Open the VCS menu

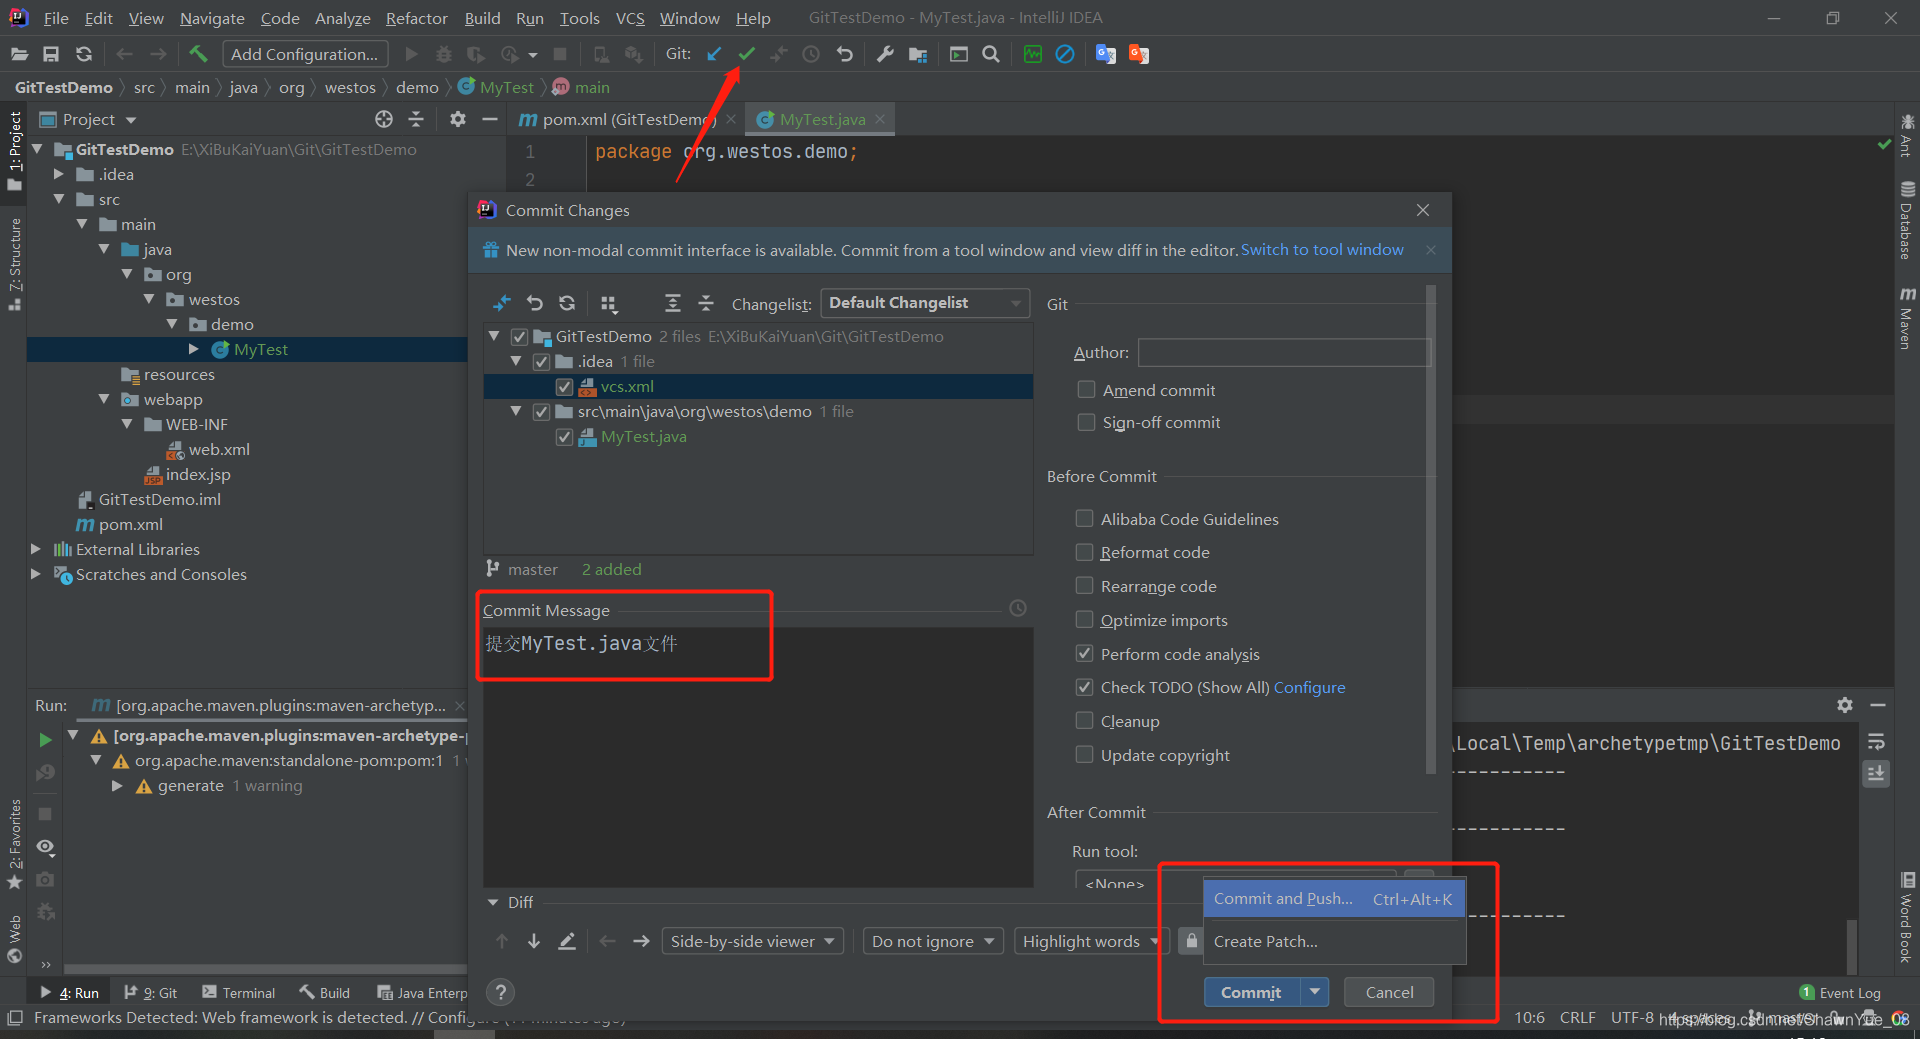pos(630,18)
